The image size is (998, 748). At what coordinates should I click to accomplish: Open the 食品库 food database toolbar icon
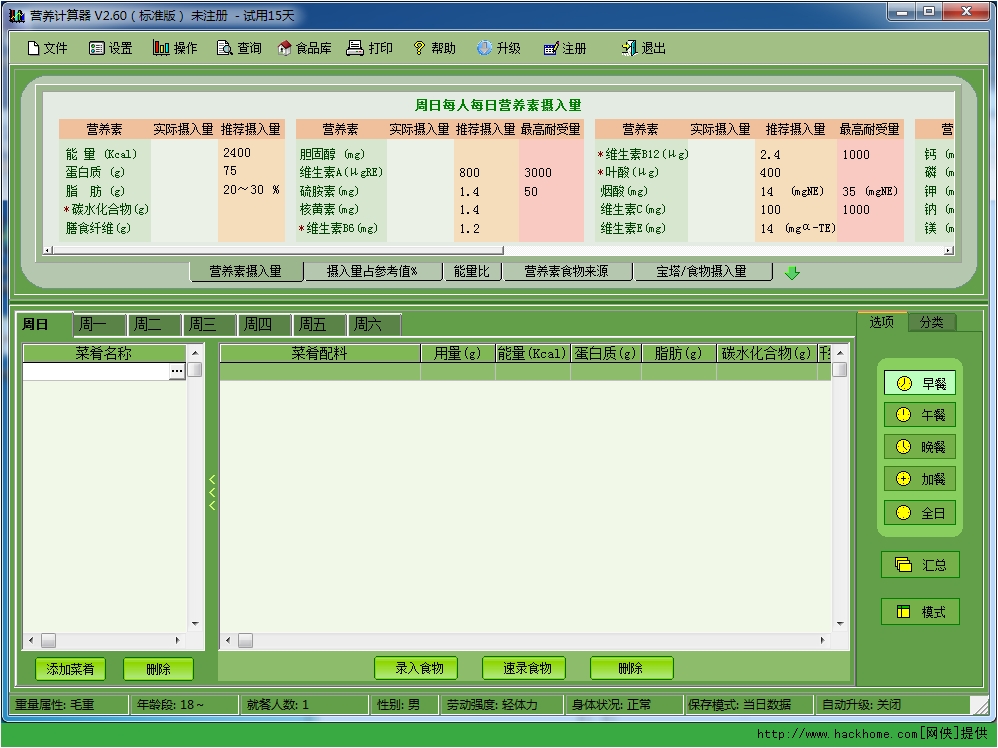click(305, 47)
